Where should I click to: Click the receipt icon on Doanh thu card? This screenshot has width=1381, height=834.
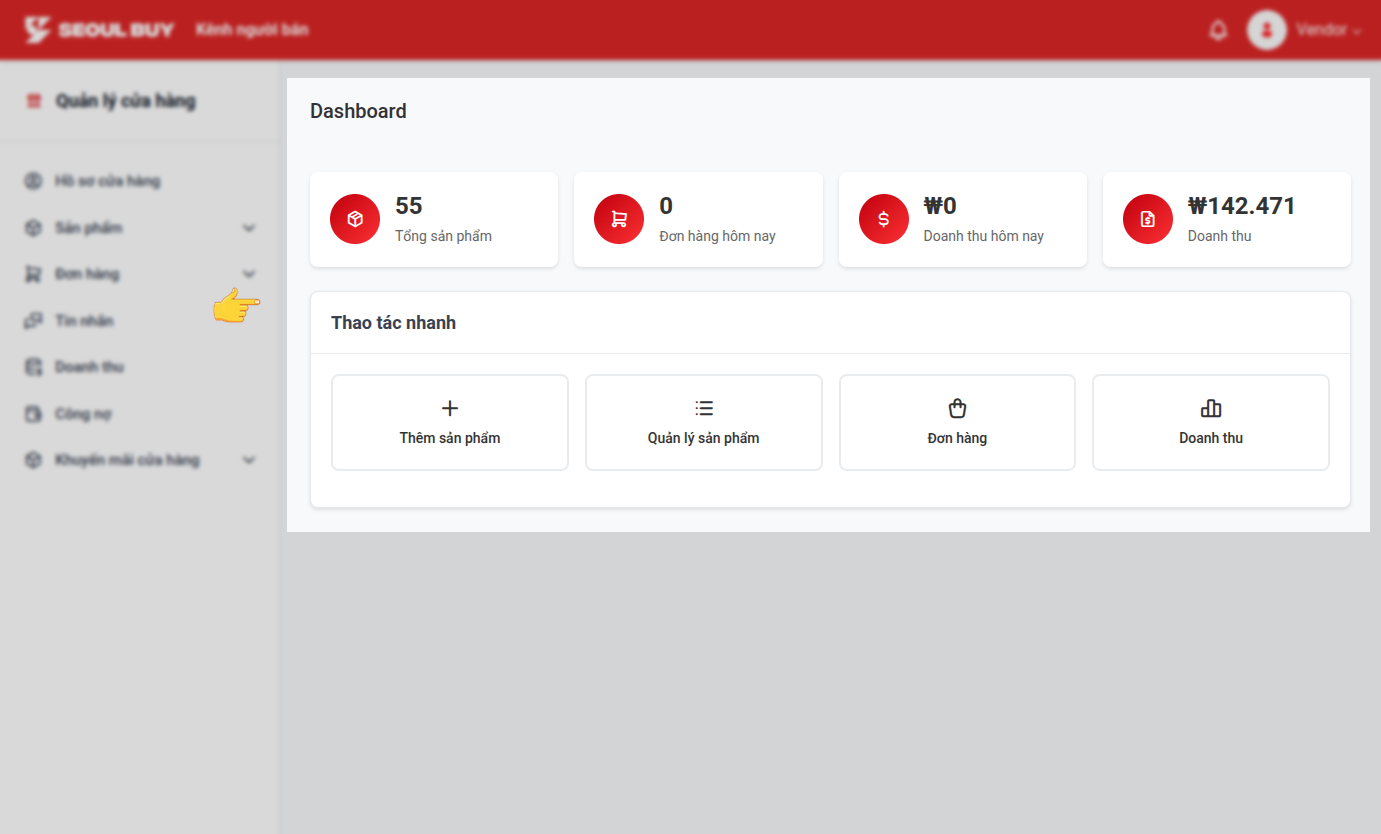(x=1147, y=219)
